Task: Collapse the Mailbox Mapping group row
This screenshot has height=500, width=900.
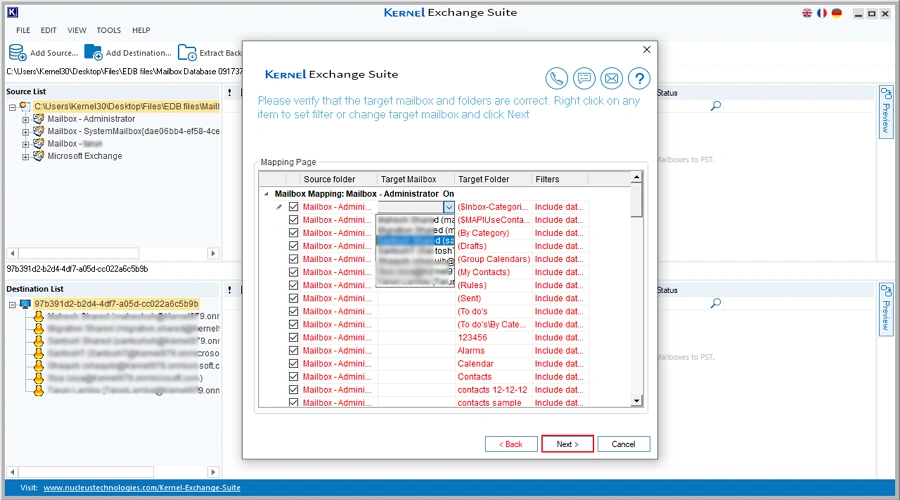Action: pyautogui.click(x=266, y=194)
